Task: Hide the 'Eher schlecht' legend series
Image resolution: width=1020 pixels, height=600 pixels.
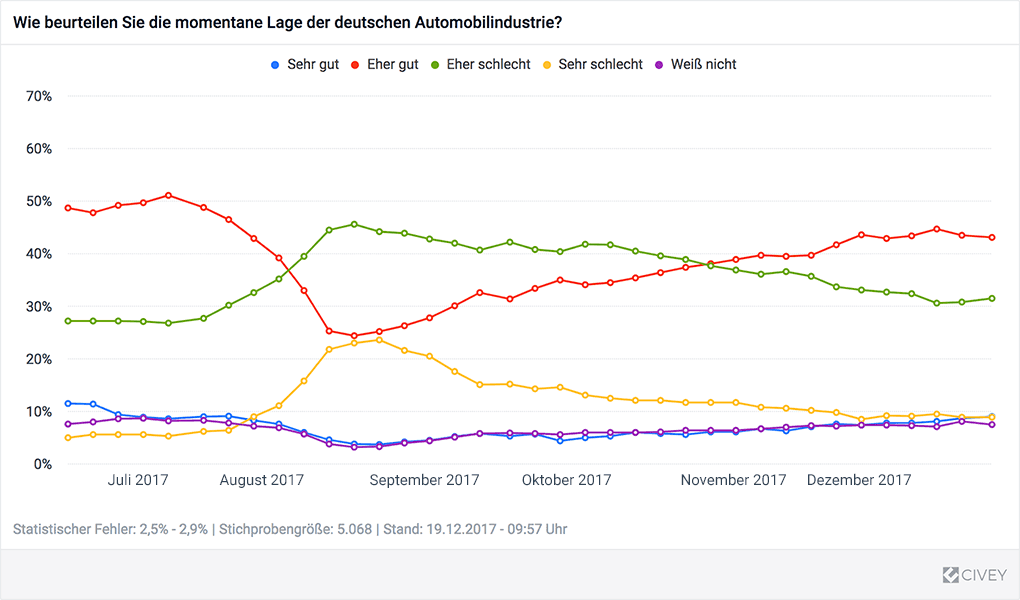Action: tap(488, 64)
